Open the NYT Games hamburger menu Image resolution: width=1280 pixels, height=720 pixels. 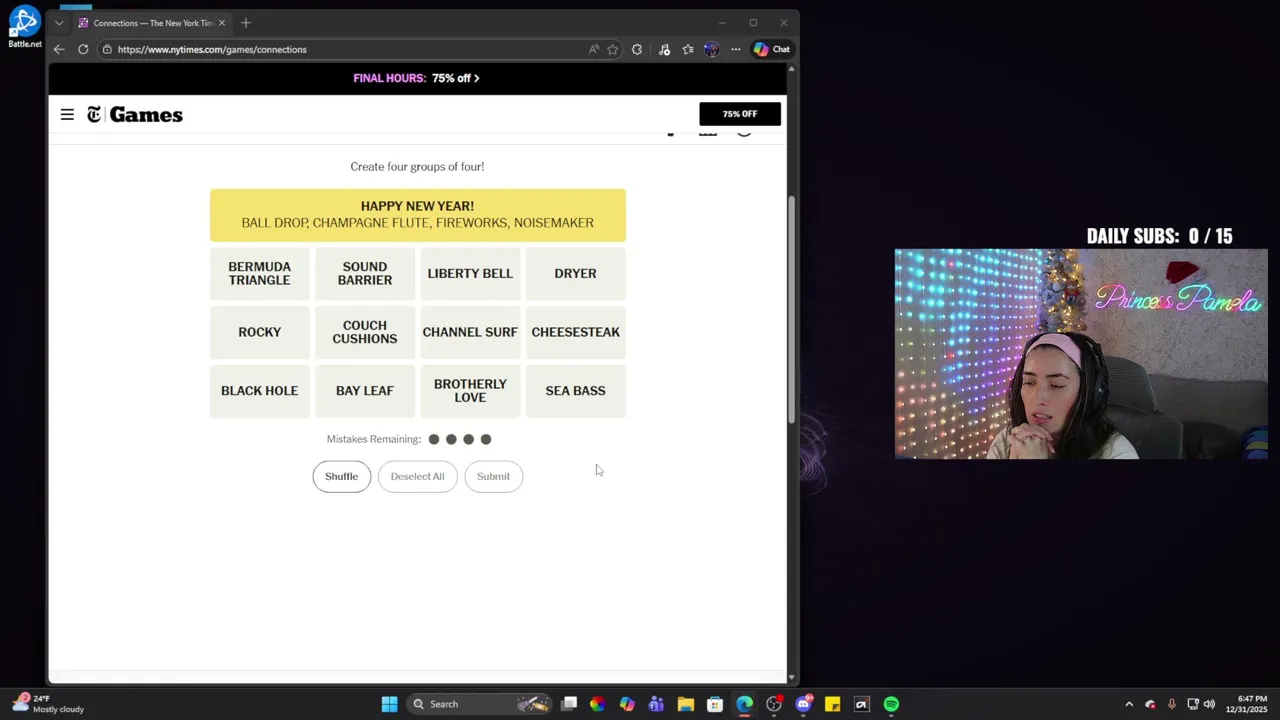pos(67,115)
